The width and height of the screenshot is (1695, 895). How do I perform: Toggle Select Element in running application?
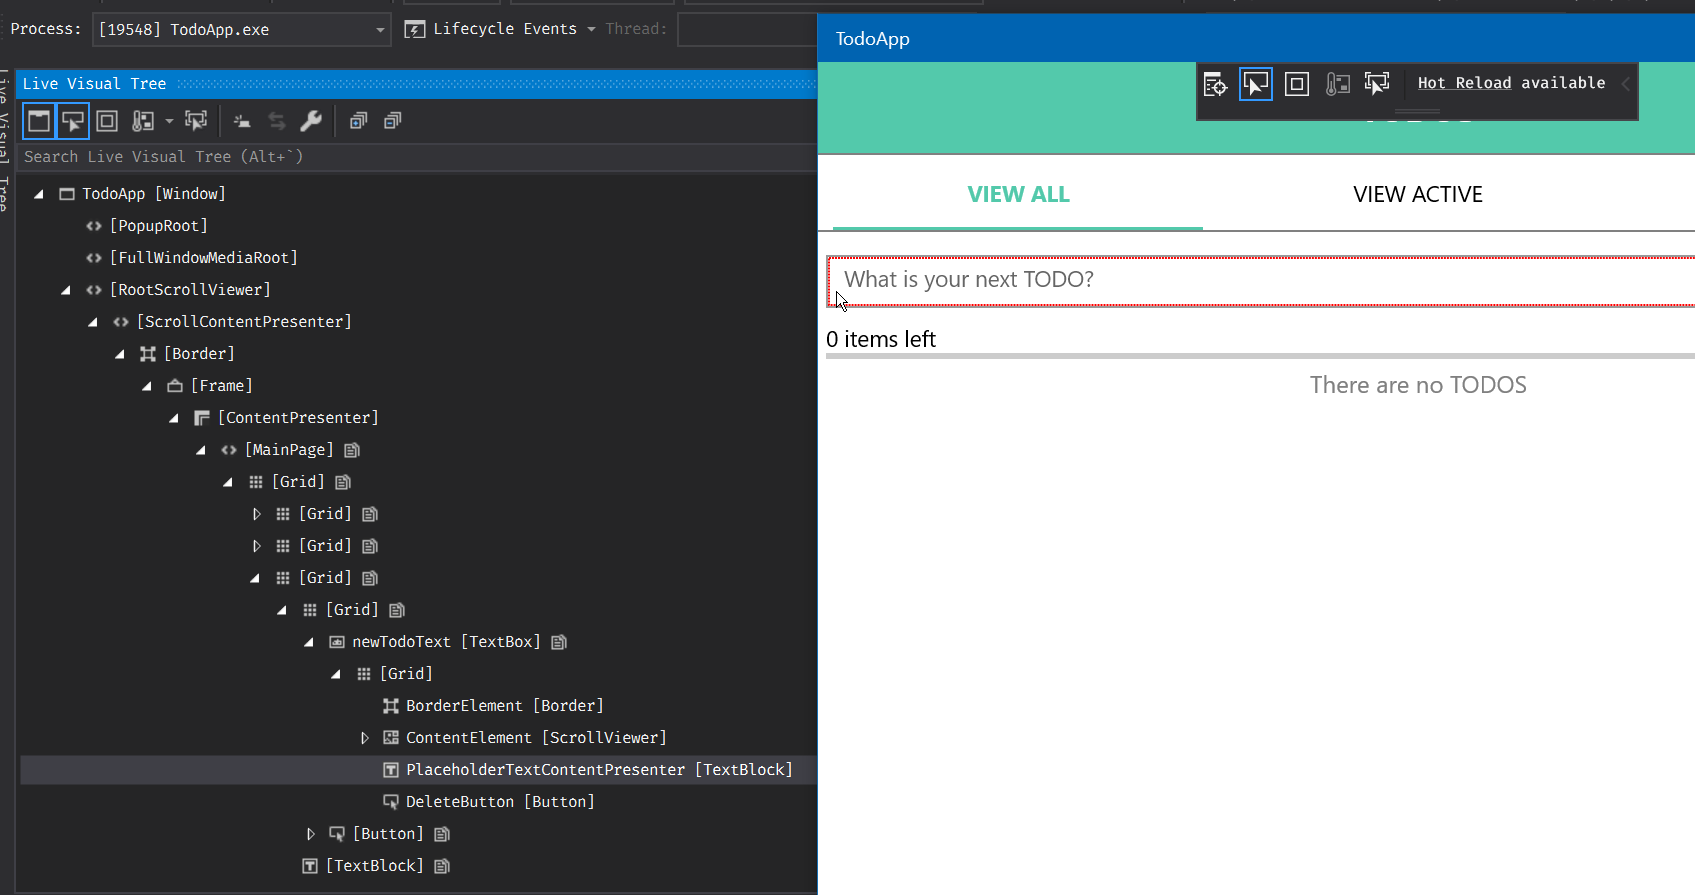point(73,121)
